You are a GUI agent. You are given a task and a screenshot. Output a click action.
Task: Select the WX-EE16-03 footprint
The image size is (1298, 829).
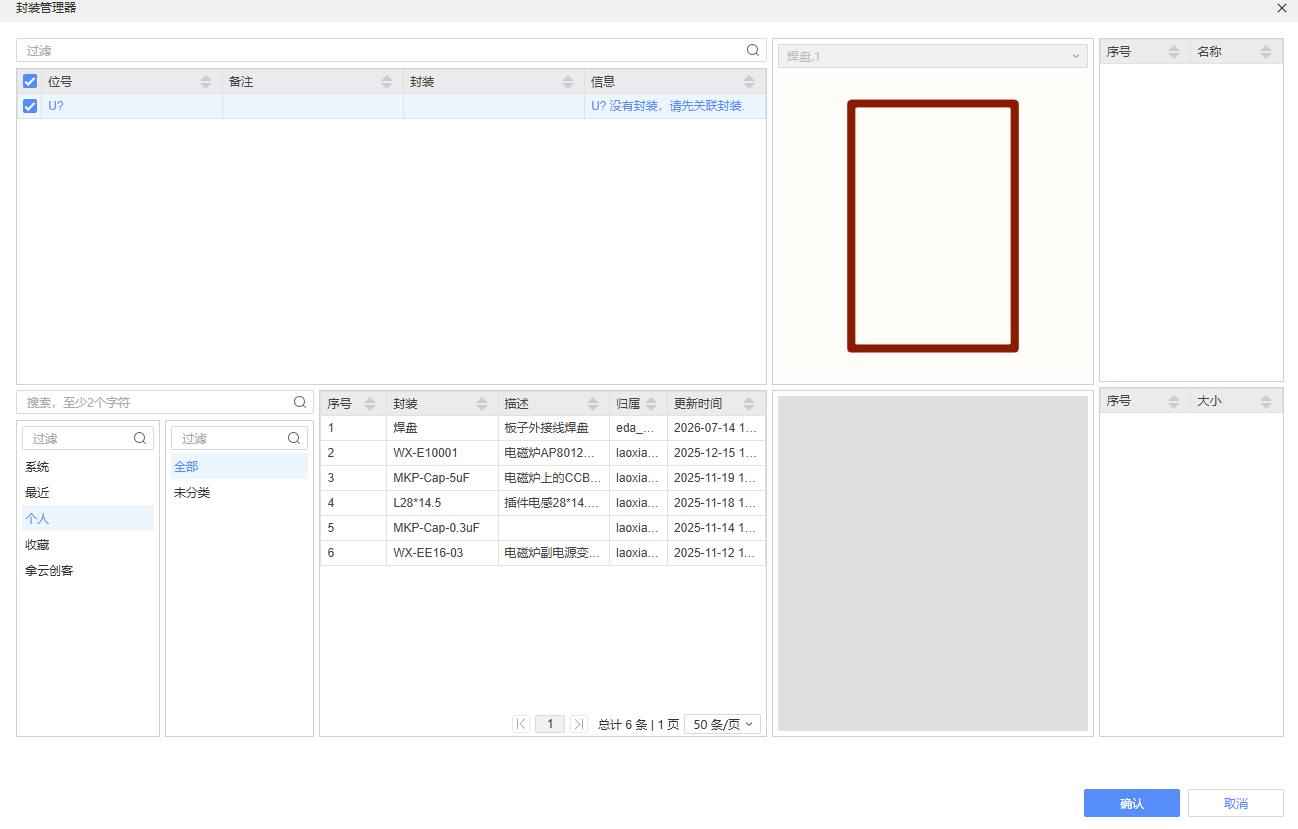(543, 553)
